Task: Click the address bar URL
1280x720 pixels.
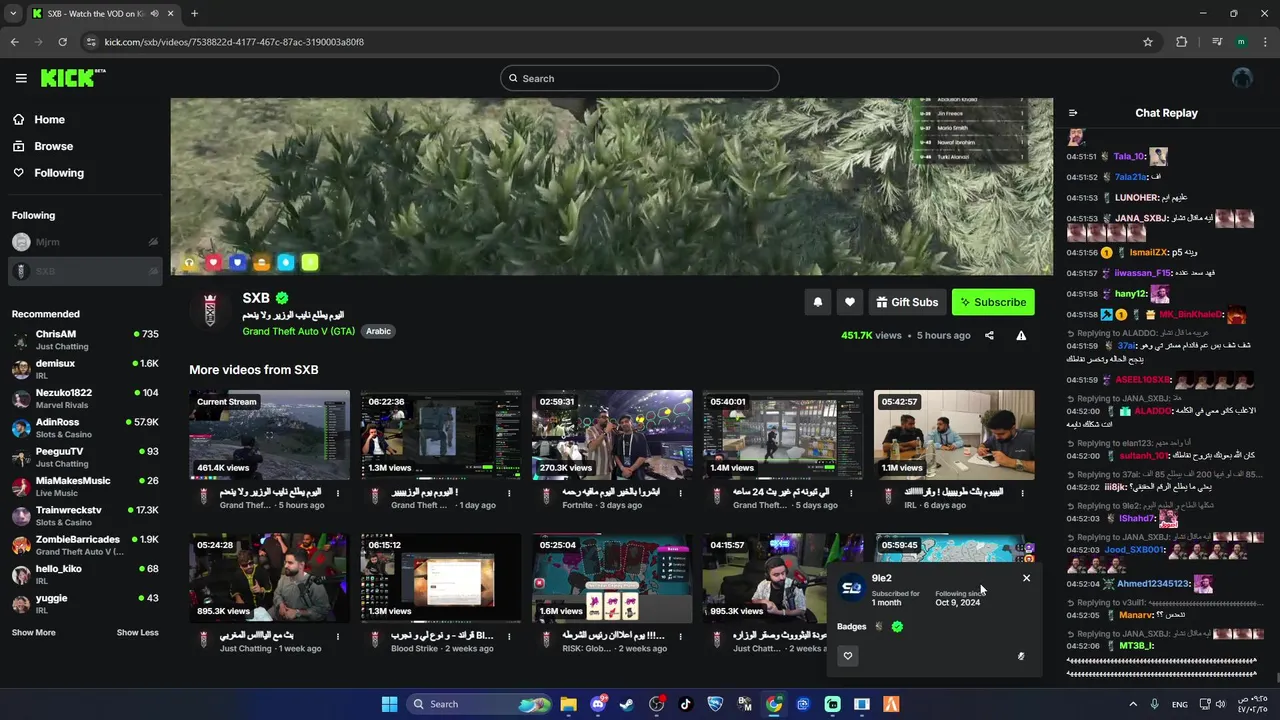Action: tap(234, 42)
